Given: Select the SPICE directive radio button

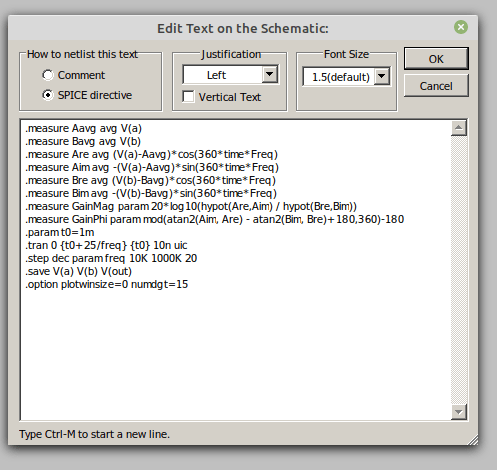Looking at the screenshot, I should (48, 95).
